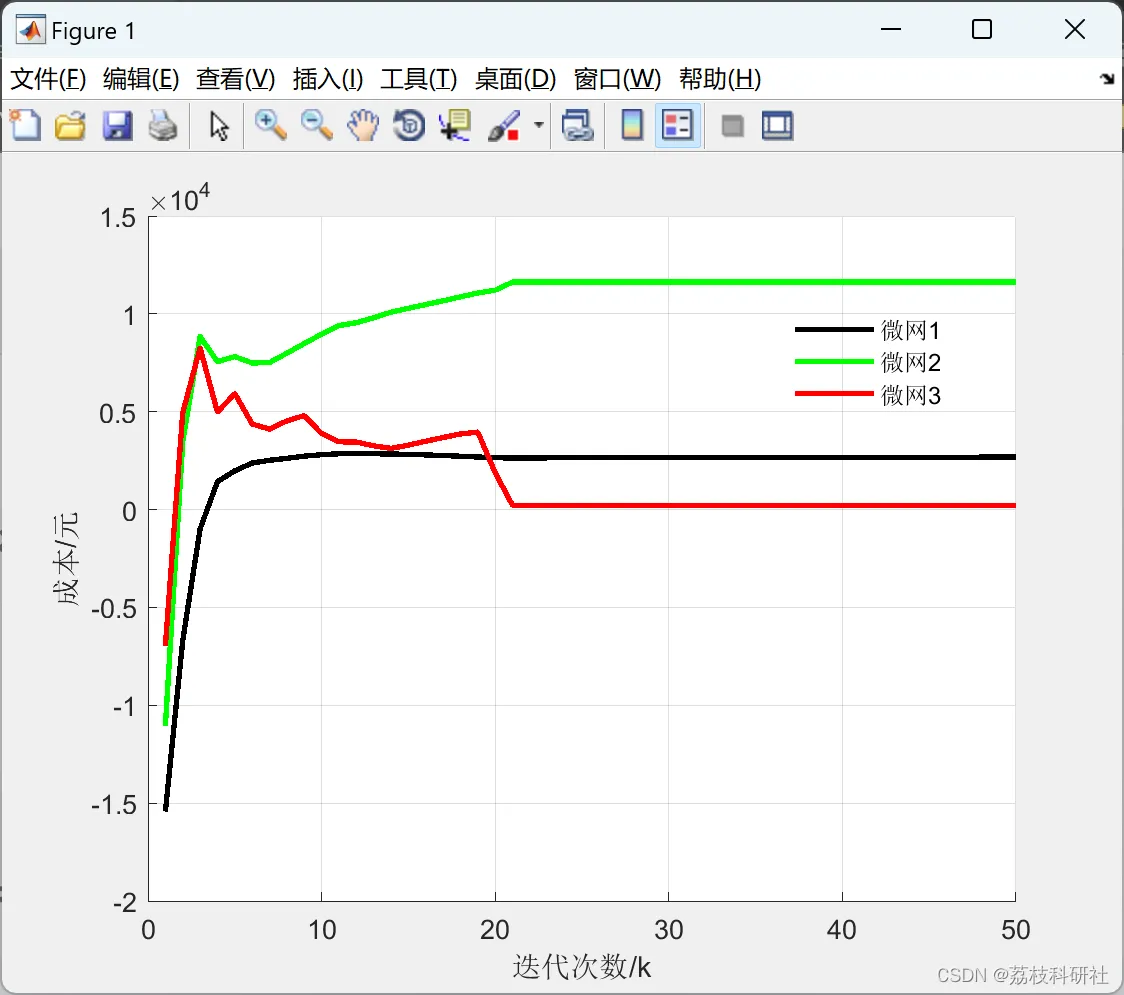The image size is (1124, 995).
Task: Print the figure using printer icon
Action: click(163, 125)
